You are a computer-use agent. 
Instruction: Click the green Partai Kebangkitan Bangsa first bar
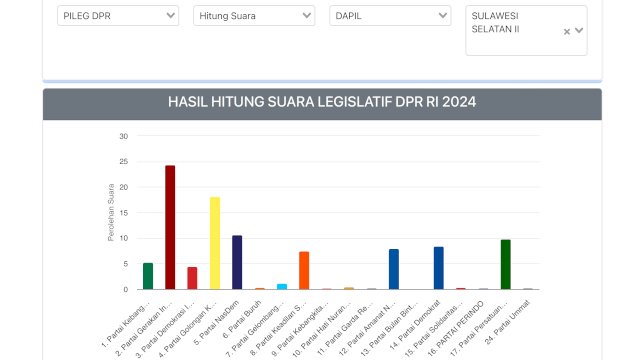click(148, 276)
